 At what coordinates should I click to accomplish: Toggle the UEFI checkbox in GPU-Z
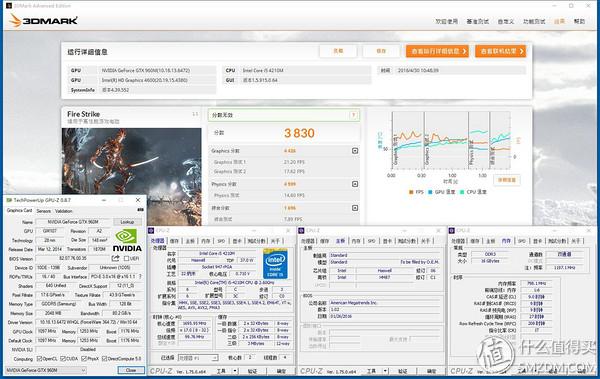click(126, 259)
